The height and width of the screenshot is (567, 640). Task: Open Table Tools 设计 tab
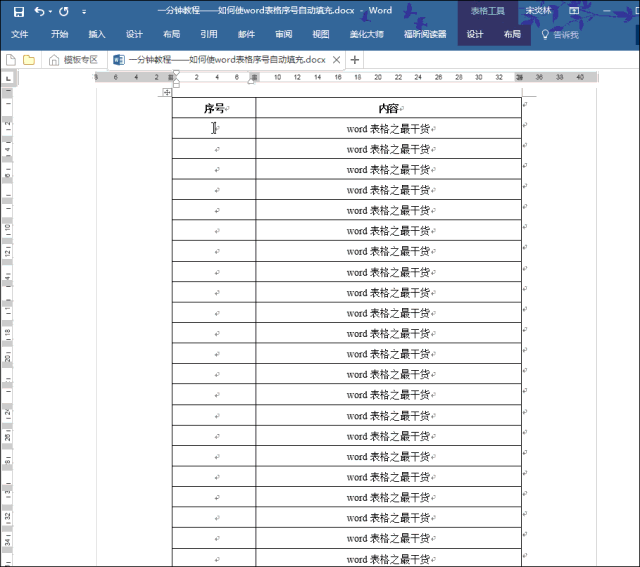475,34
